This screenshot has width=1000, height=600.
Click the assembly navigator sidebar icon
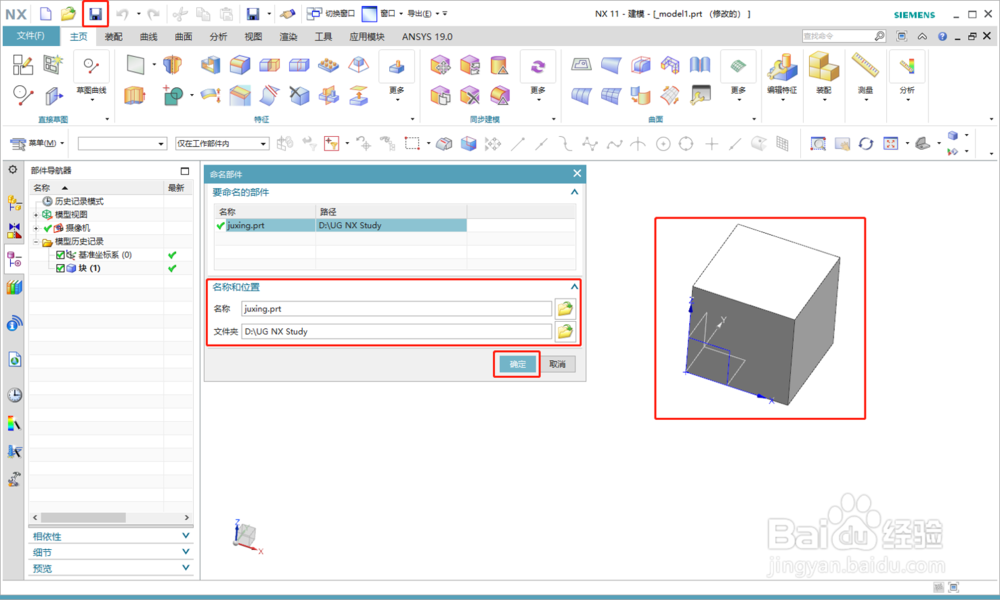(x=14, y=203)
